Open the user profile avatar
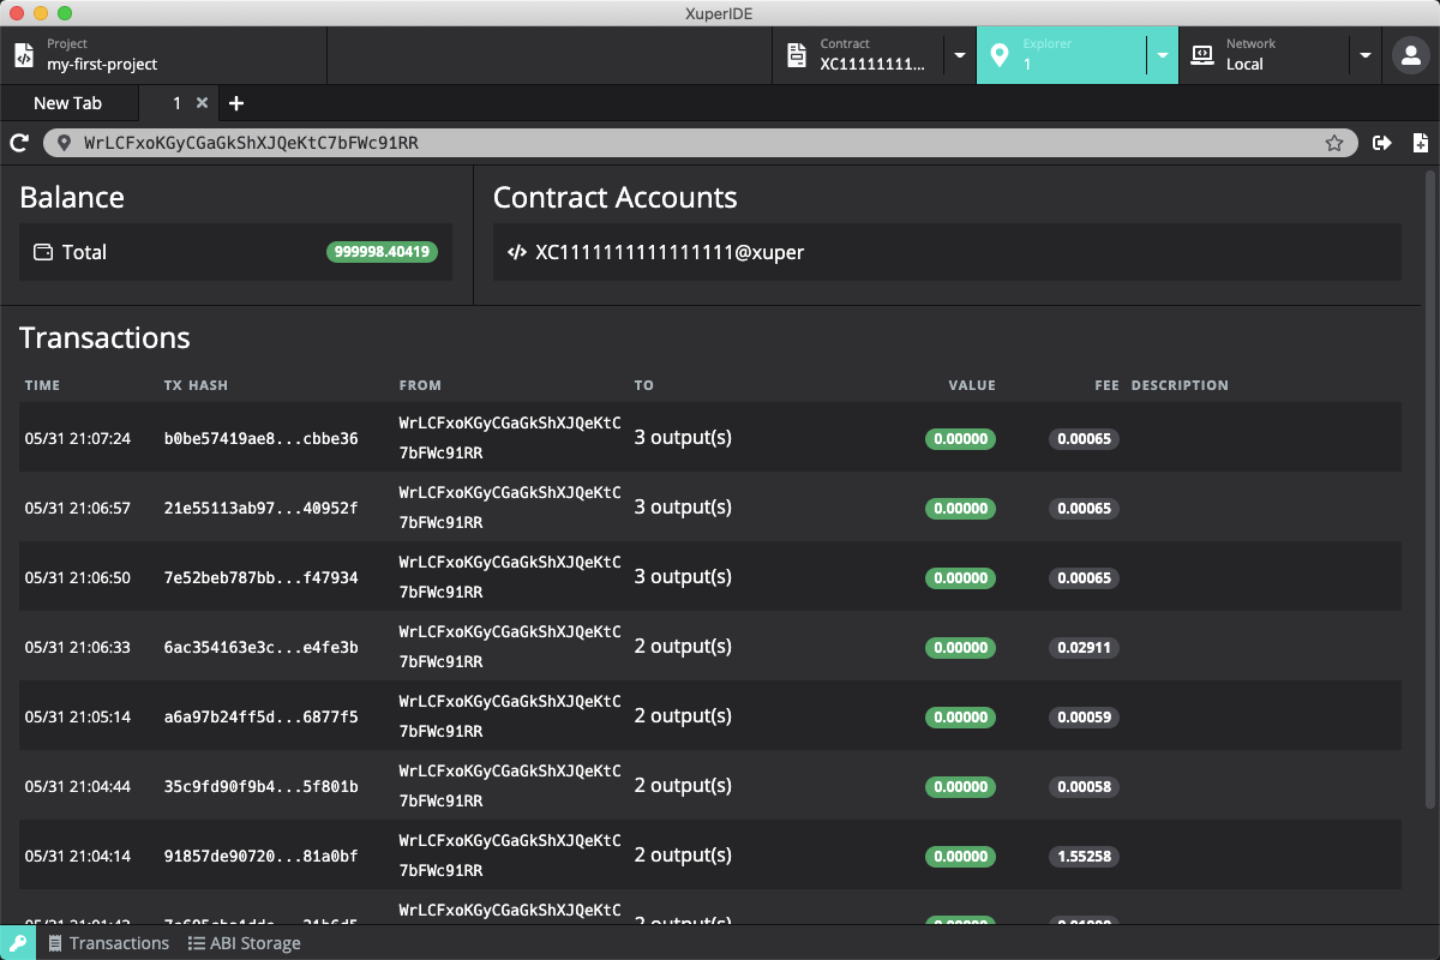 pyautogui.click(x=1411, y=56)
